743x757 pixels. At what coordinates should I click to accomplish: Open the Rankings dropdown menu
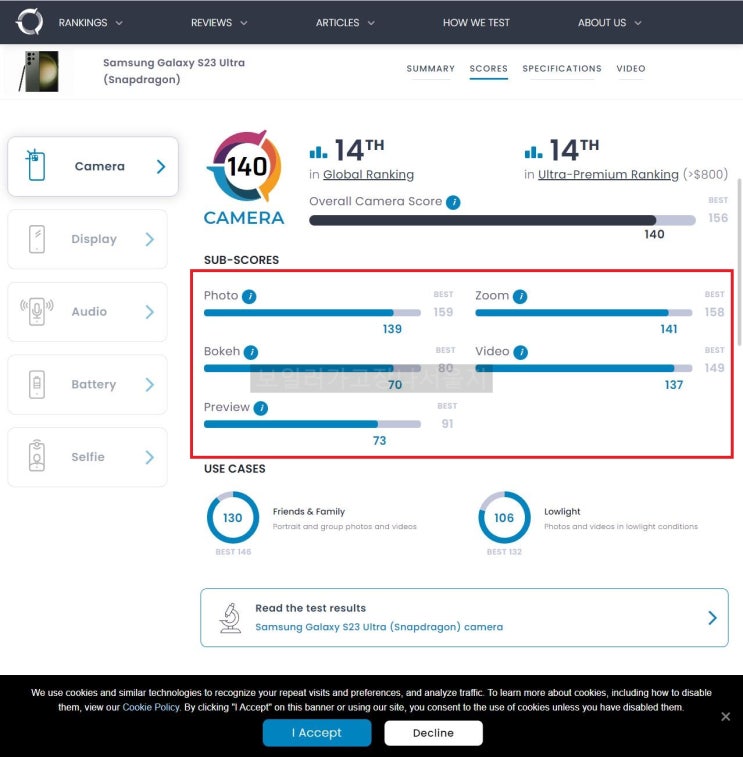coord(91,23)
